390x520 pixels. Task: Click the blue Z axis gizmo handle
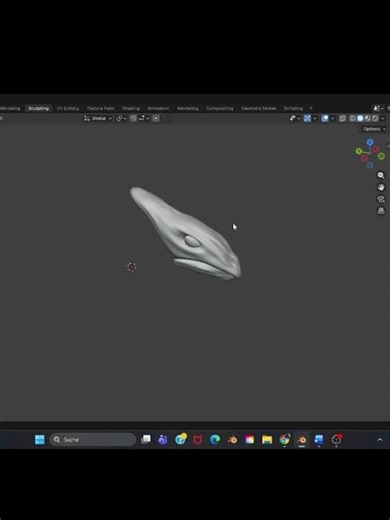point(370,143)
